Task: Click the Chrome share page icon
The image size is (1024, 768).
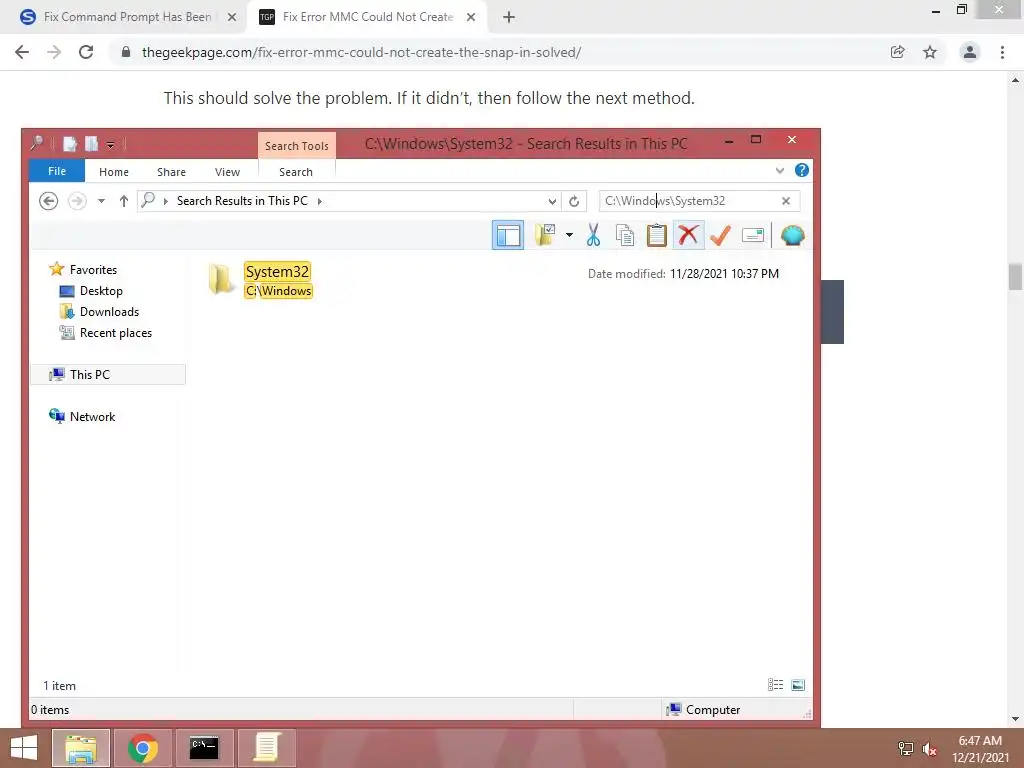Action: click(898, 52)
